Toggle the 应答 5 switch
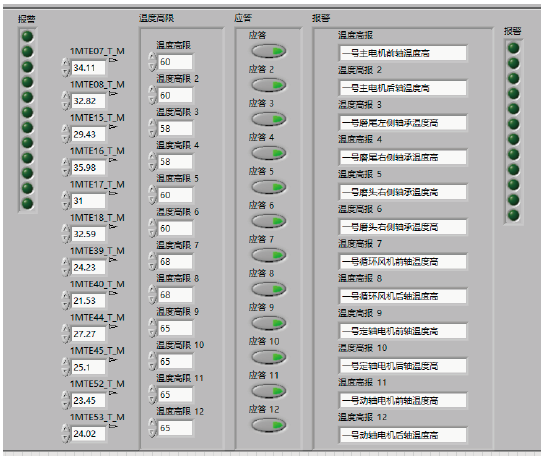This screenshot has height=462, width=545. tap(269, 187)
